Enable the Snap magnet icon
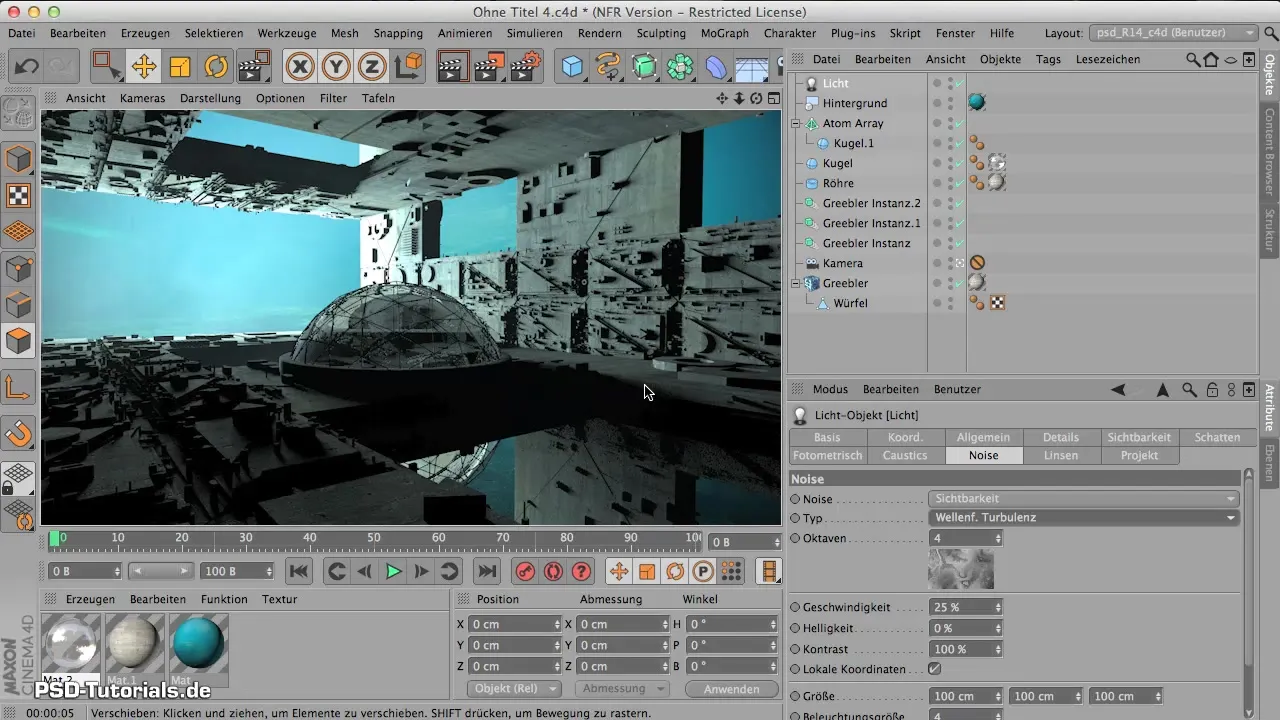The height and width of the screenshot is (720, 1280). (19, 433)
